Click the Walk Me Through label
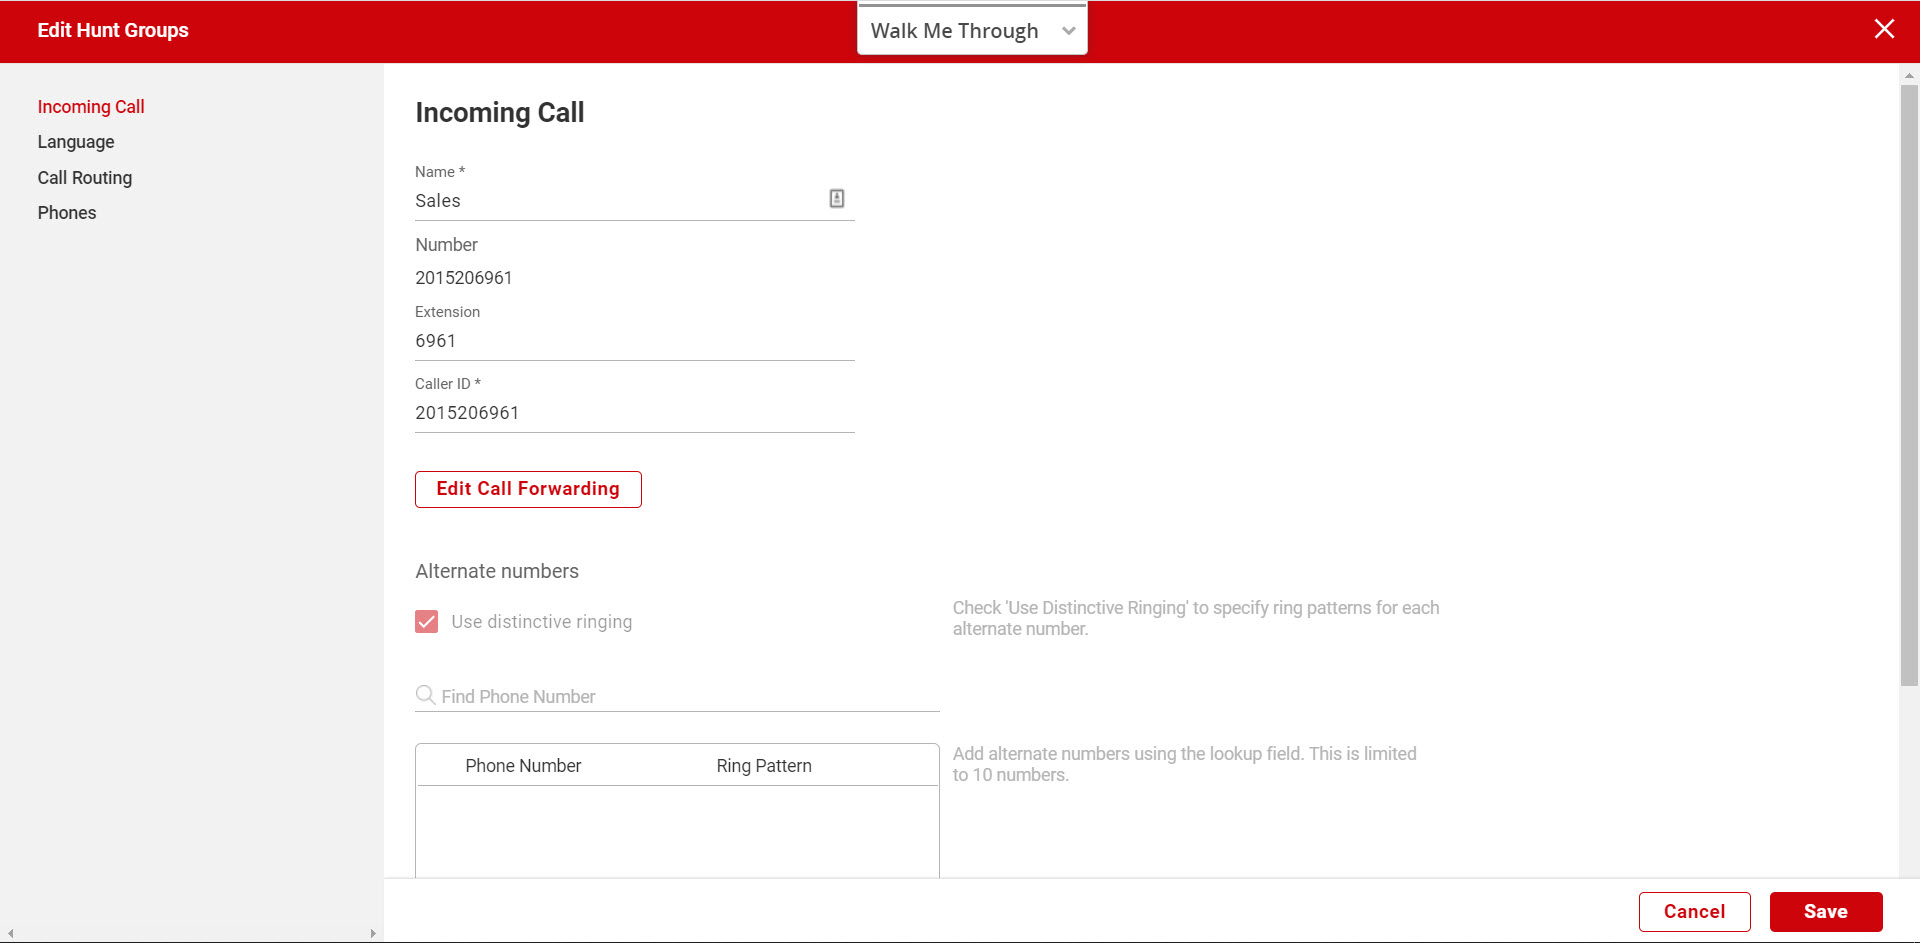 955,31
